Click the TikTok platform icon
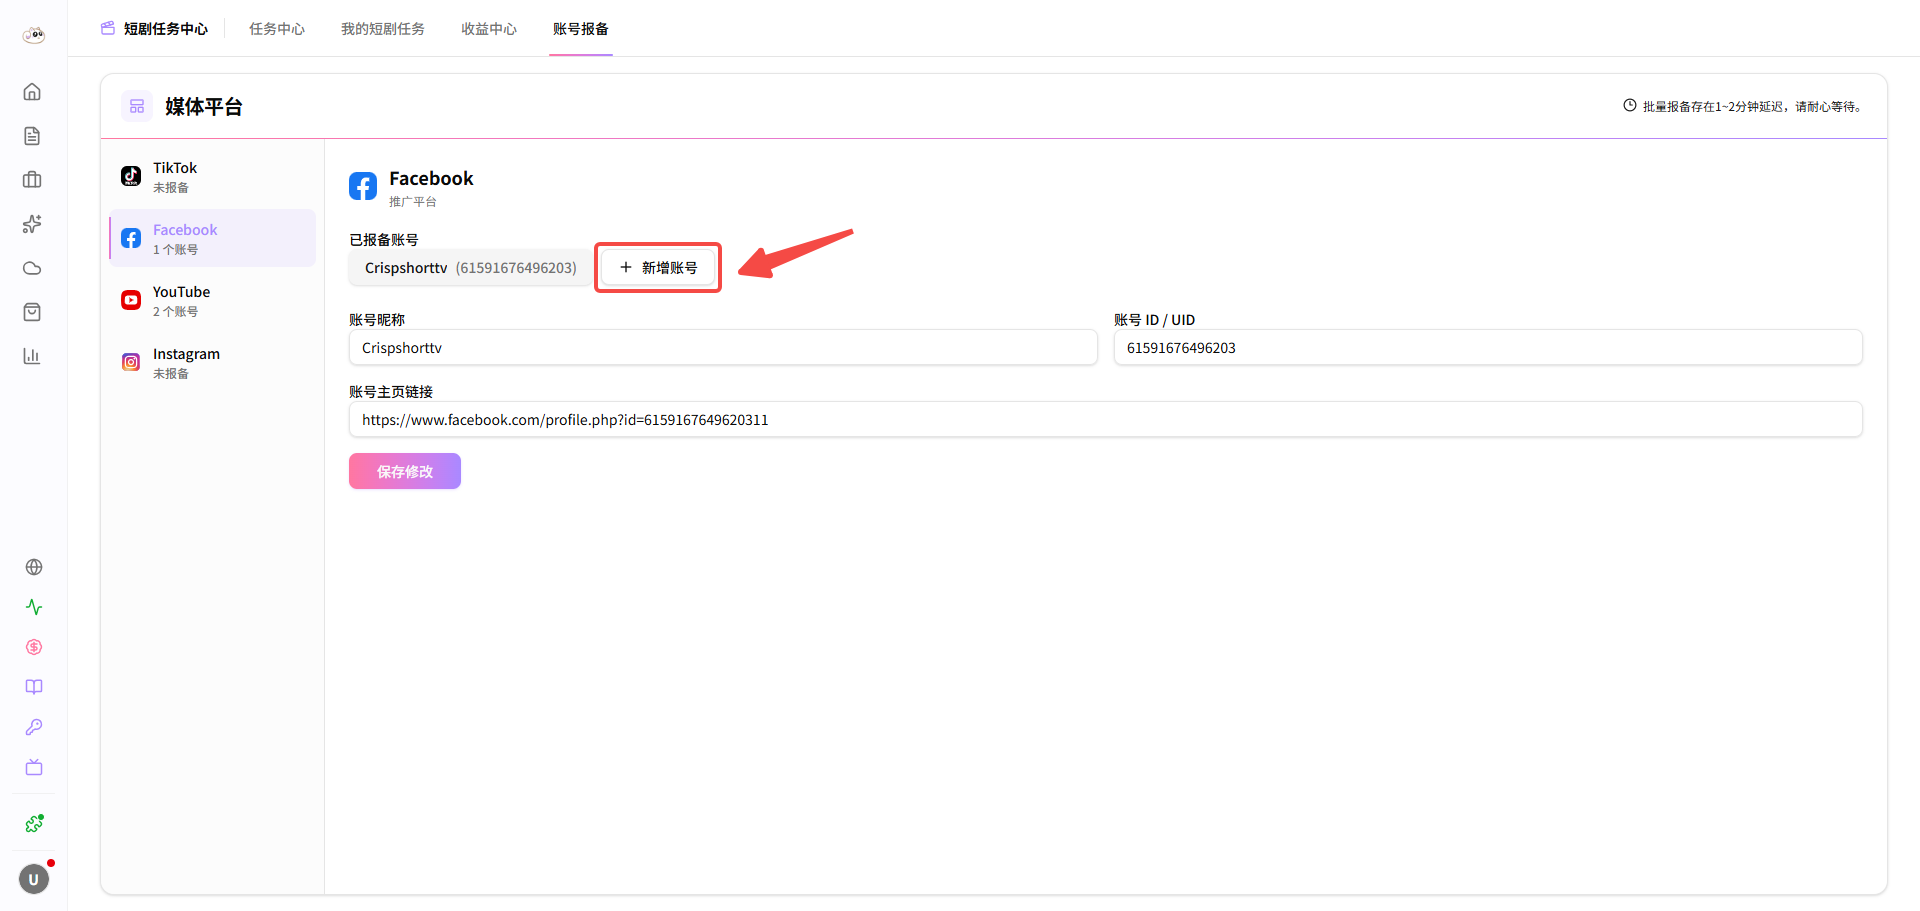Screen dimensions: 1920x911 tap(131, 176)
